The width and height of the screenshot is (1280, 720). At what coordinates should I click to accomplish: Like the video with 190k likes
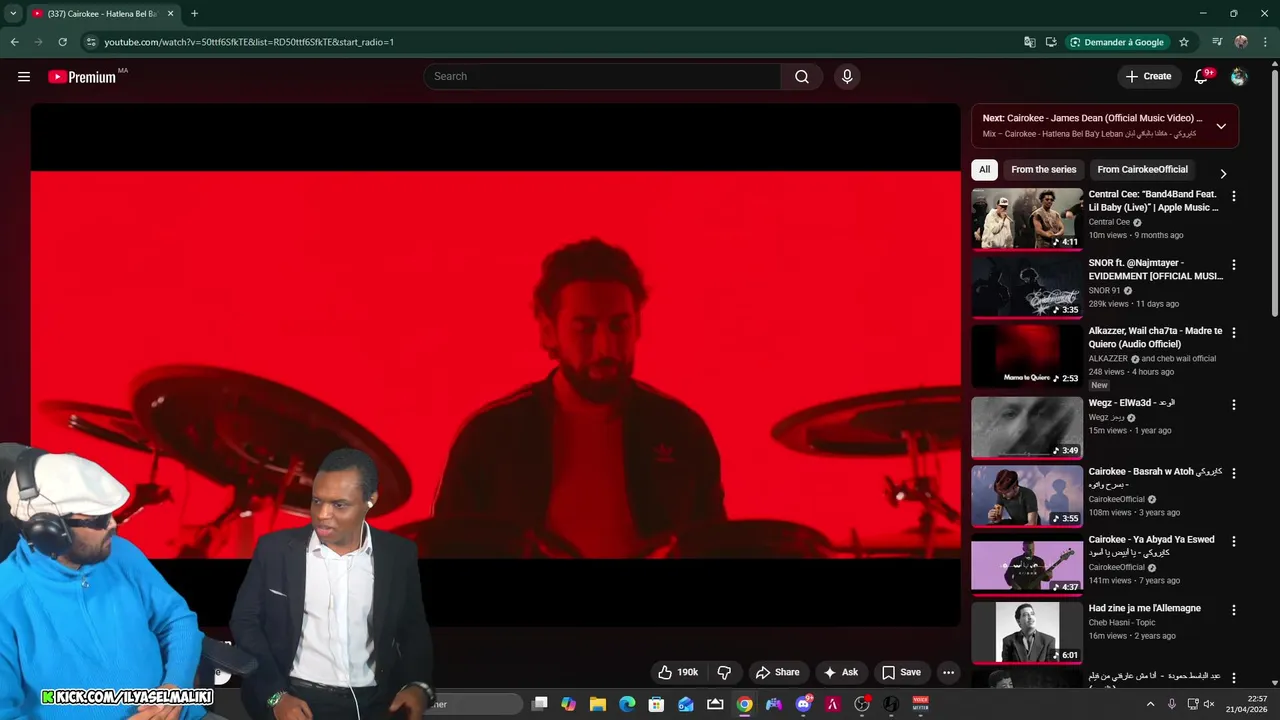pos(677,672)
